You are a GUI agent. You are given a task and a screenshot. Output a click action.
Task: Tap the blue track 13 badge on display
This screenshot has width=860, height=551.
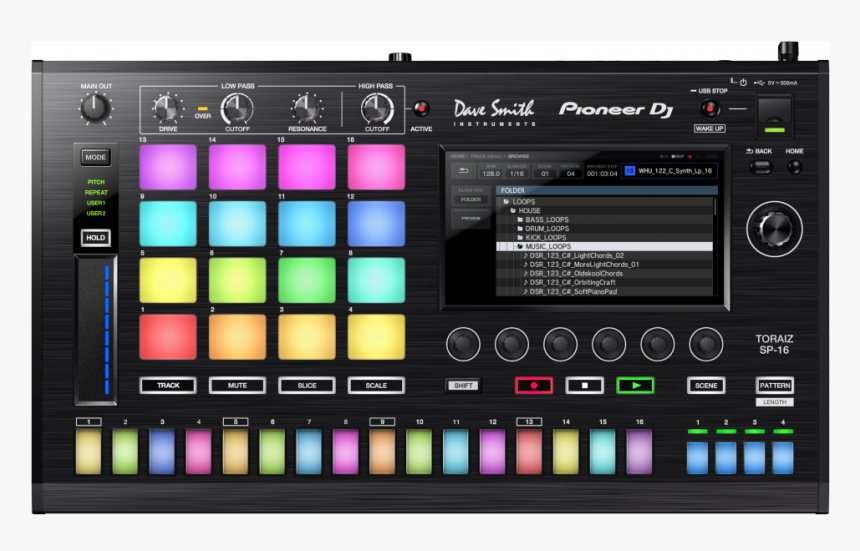click(x=630, y=171)
